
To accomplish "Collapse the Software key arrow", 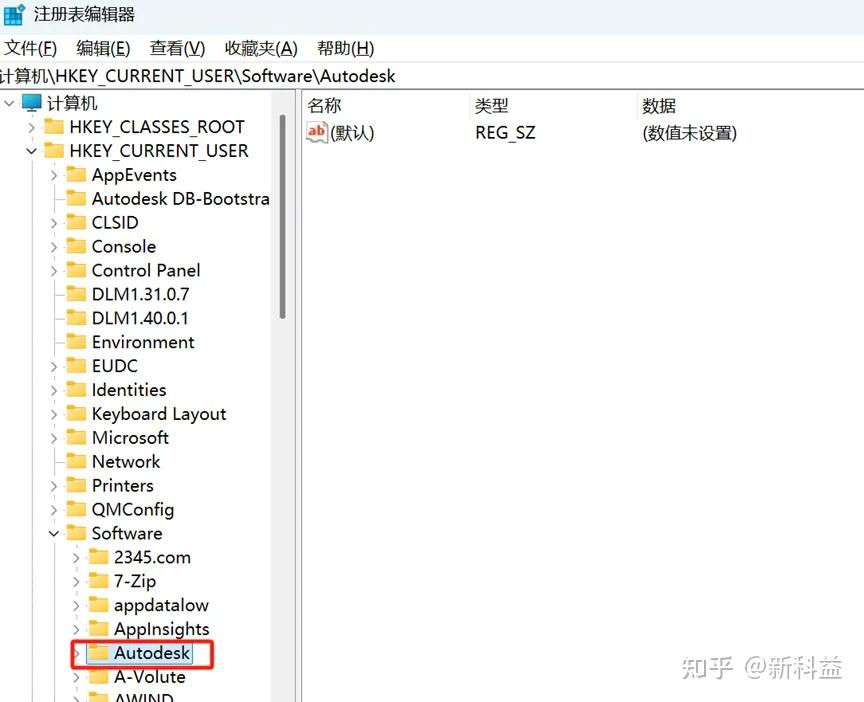I will point(54,533).
